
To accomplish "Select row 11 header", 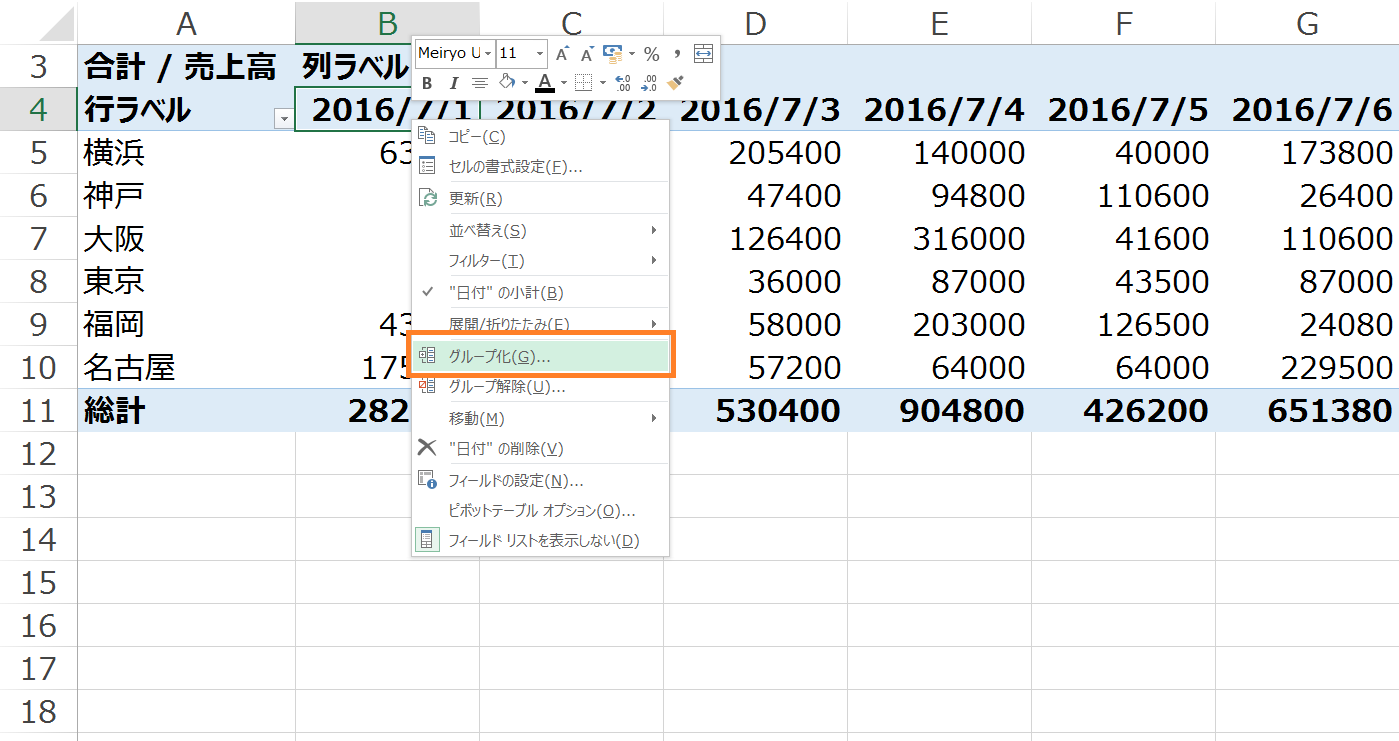I will (x=38, y=410).
